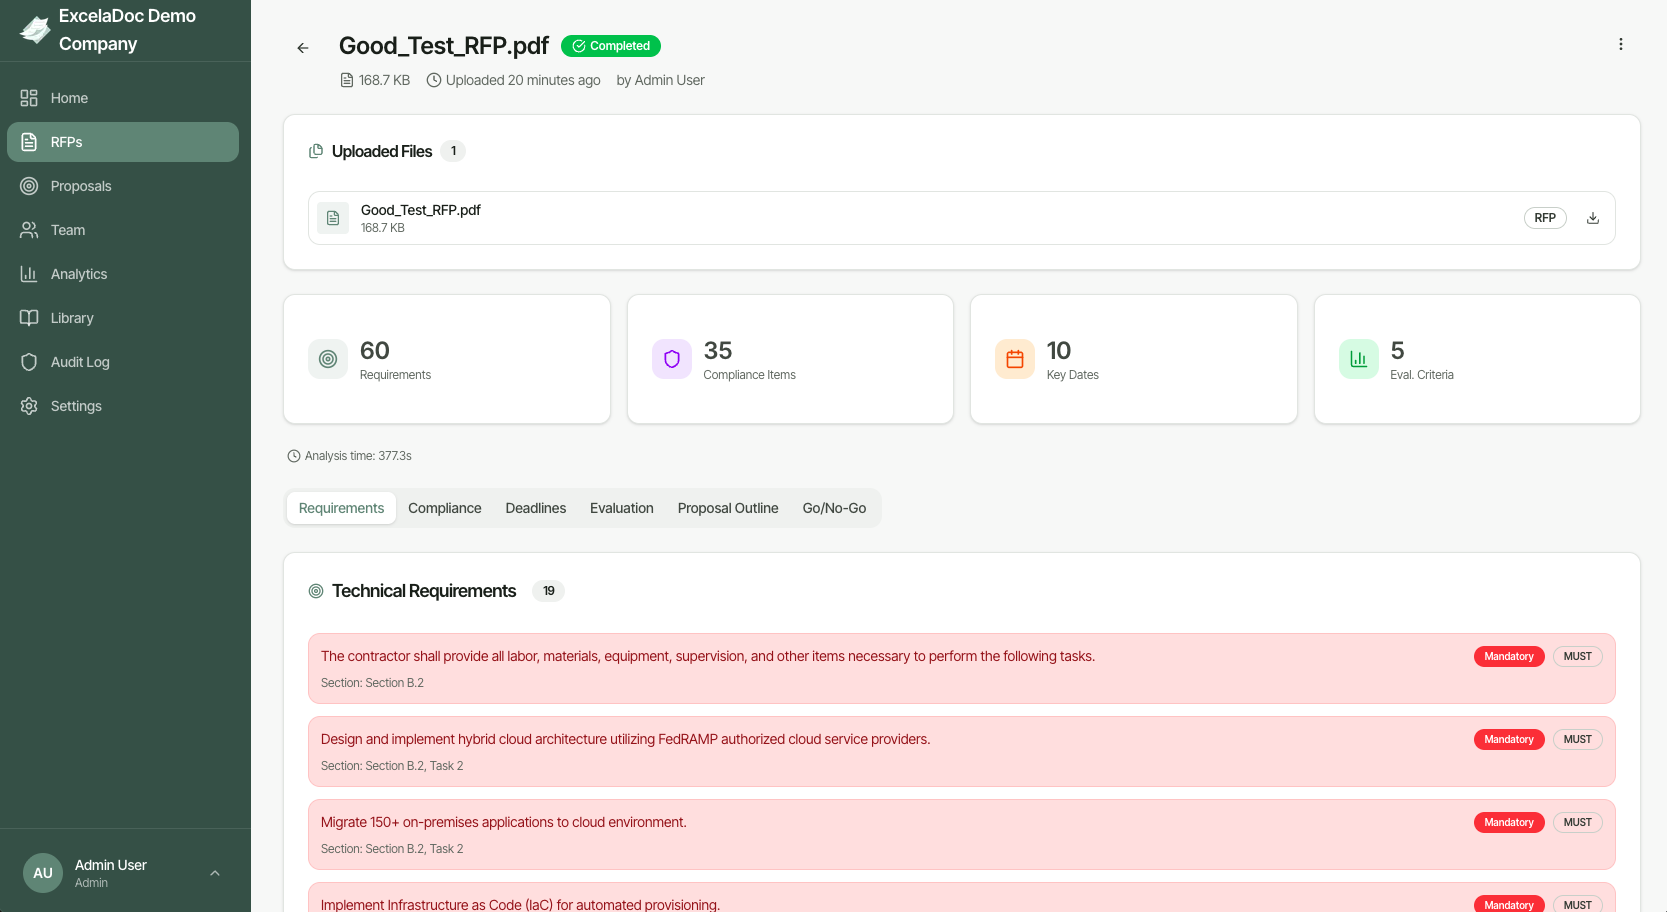1667x912 pixels.
Task: Click the Compliance Items shield icon
Action: (672, 359)
